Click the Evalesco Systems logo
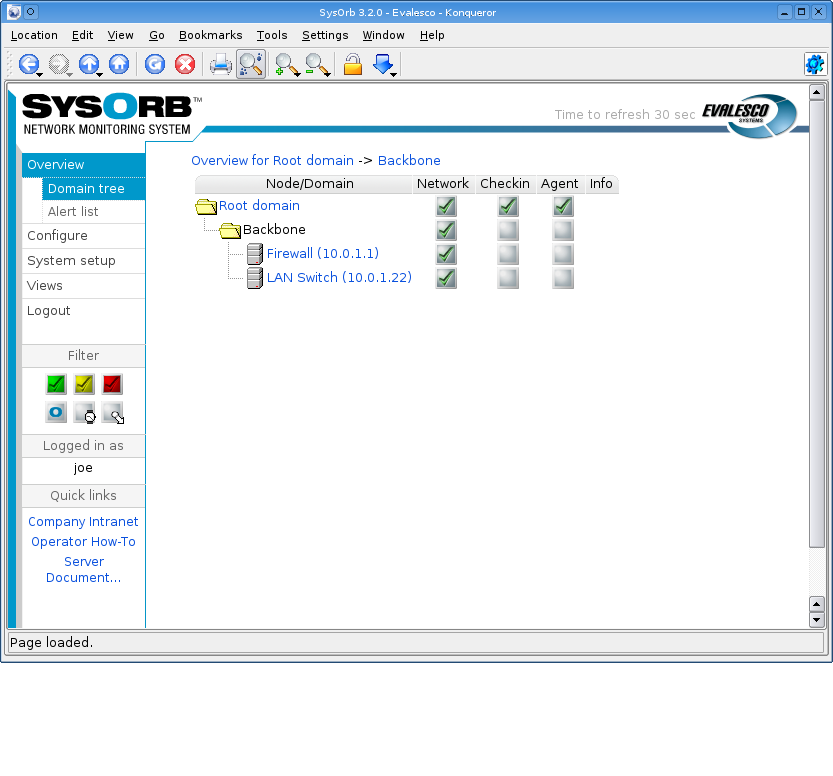This screenshot has width=833, height=776. pos(750,116)
